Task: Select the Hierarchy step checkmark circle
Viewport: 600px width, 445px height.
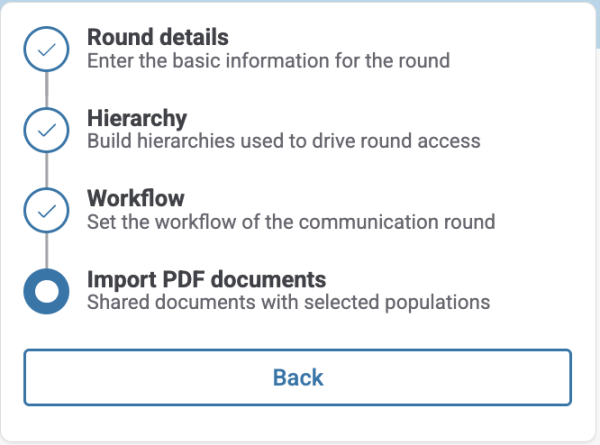Action: pos(46,130)
